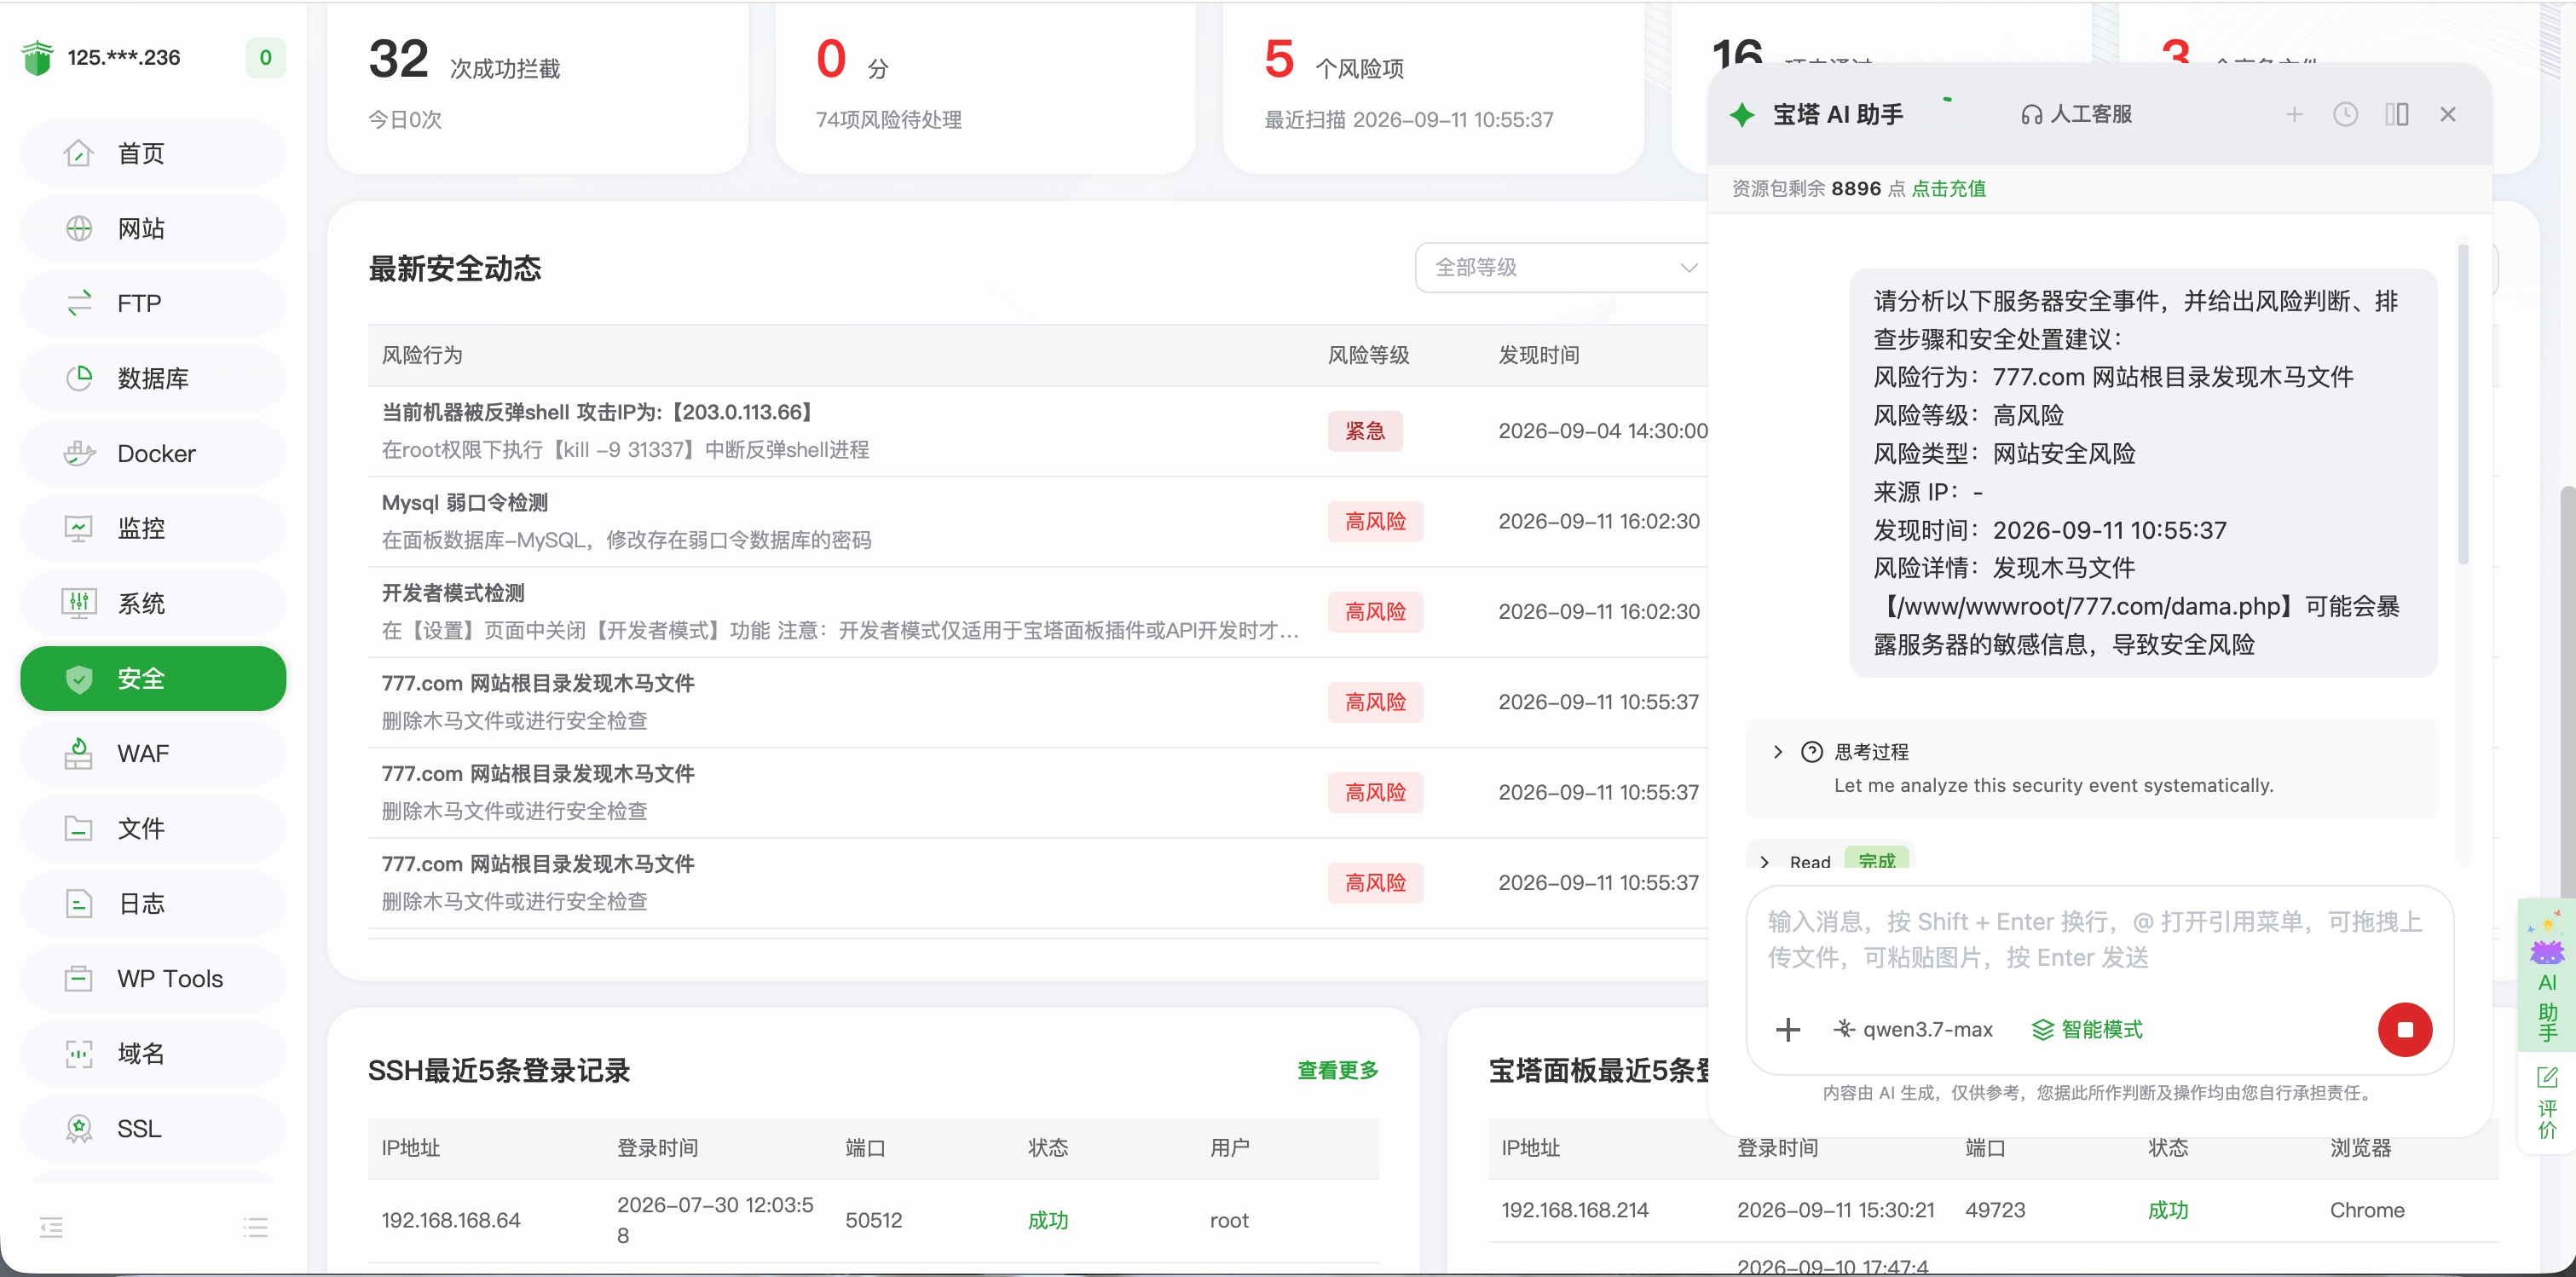The width and height of the screenshot is (2576, 1277).
Task: Start a new chat with plus icon in AI header
Action: [2294, 115]
